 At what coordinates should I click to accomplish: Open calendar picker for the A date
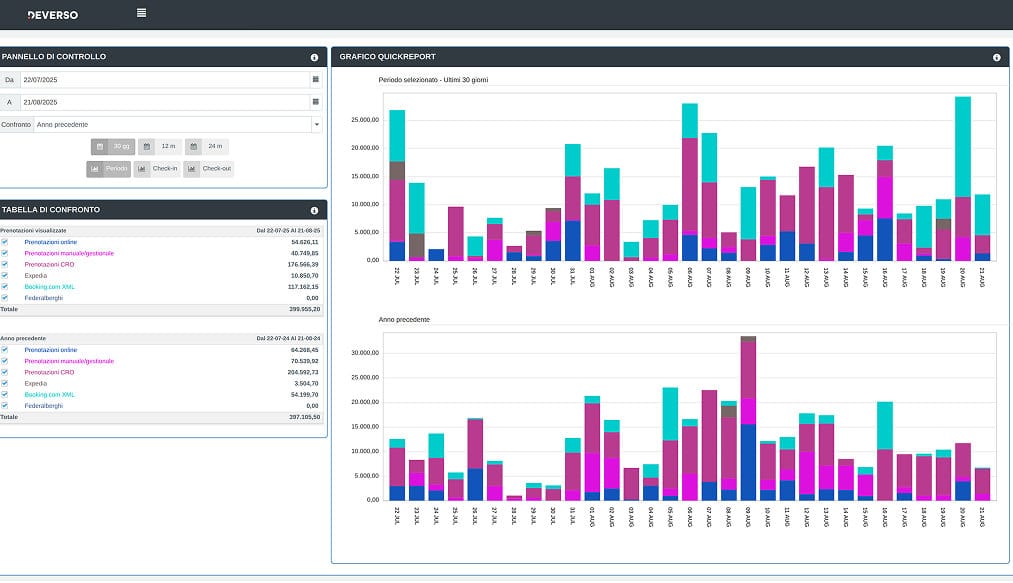coord(316,102)
